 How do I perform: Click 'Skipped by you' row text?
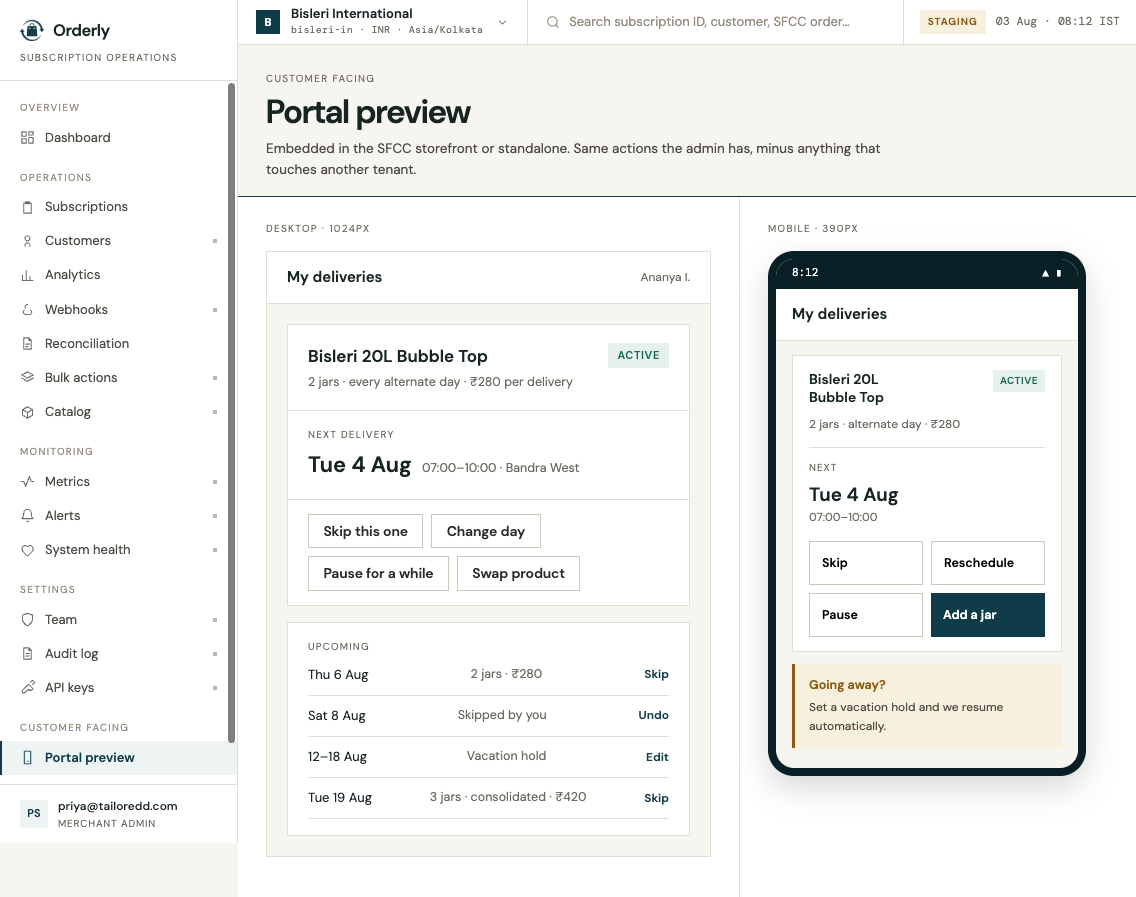[502, 715]
